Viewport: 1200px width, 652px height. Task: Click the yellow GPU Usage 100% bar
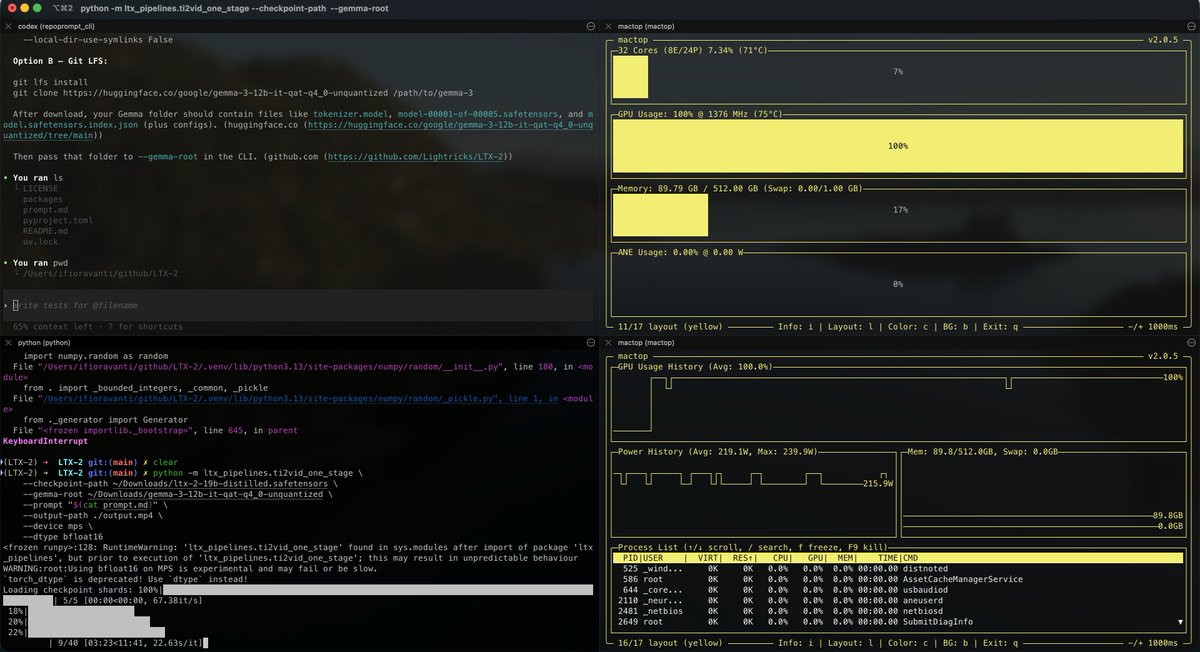(897, 146)
